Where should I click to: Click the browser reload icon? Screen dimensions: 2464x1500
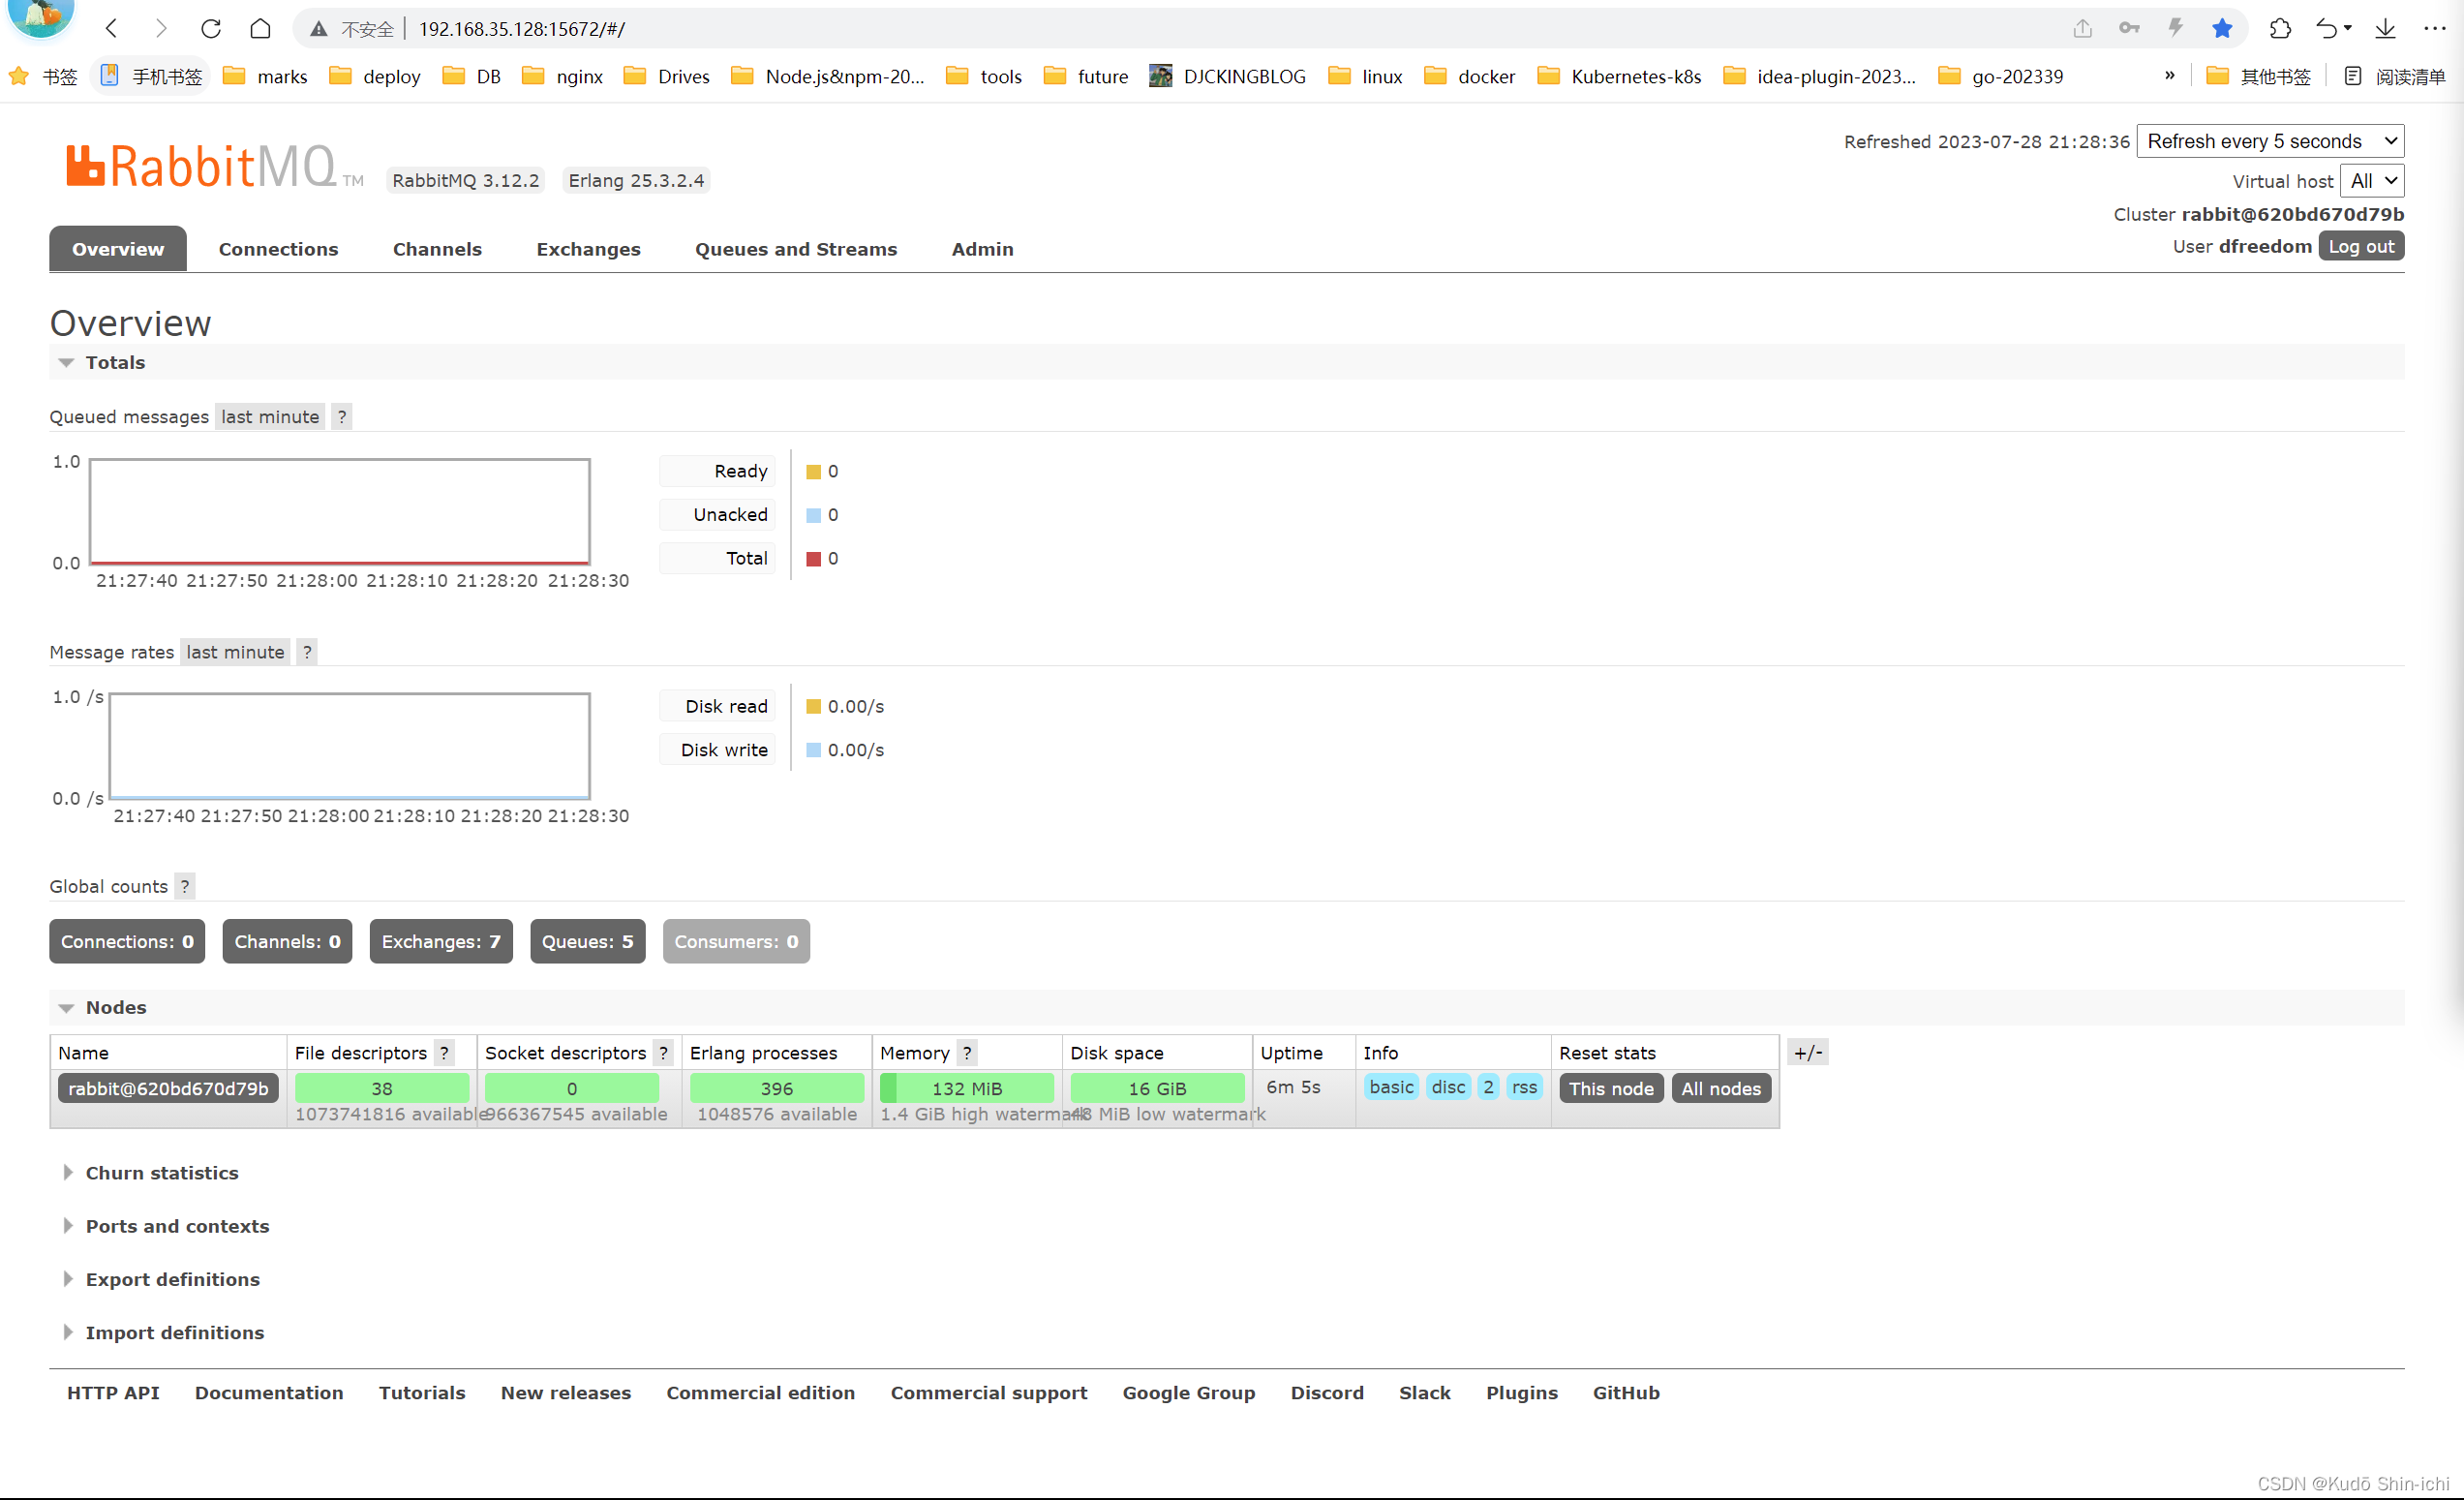[210, 28]
